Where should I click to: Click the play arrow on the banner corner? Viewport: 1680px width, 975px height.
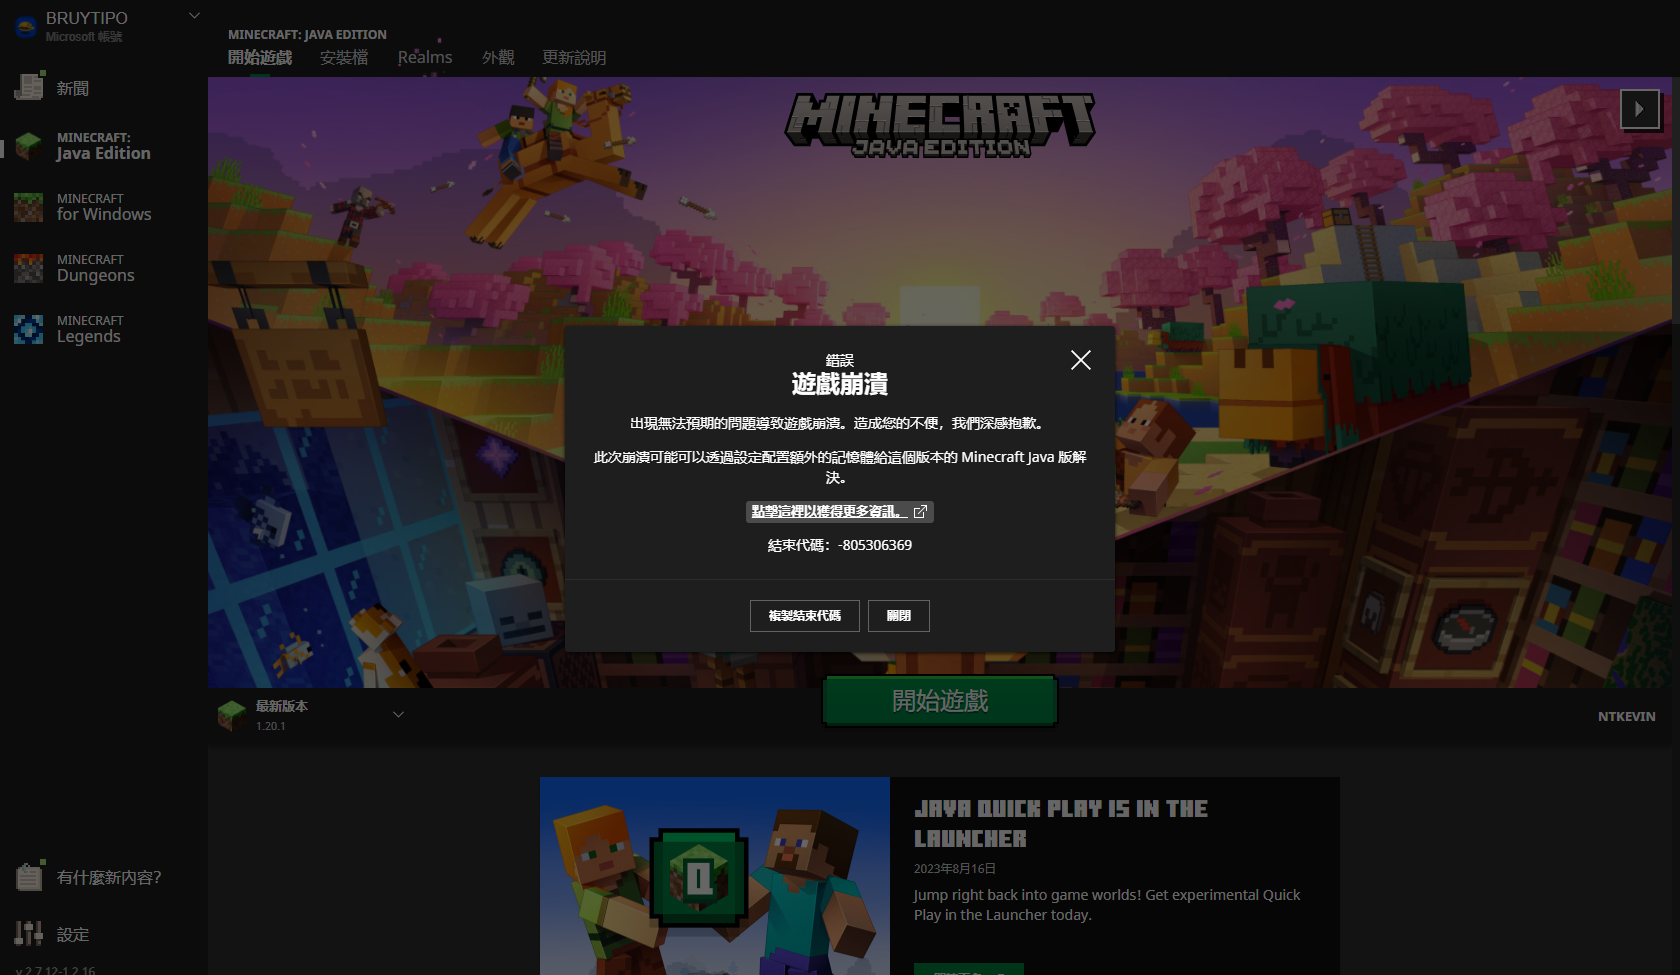[x=1639, y=109]
